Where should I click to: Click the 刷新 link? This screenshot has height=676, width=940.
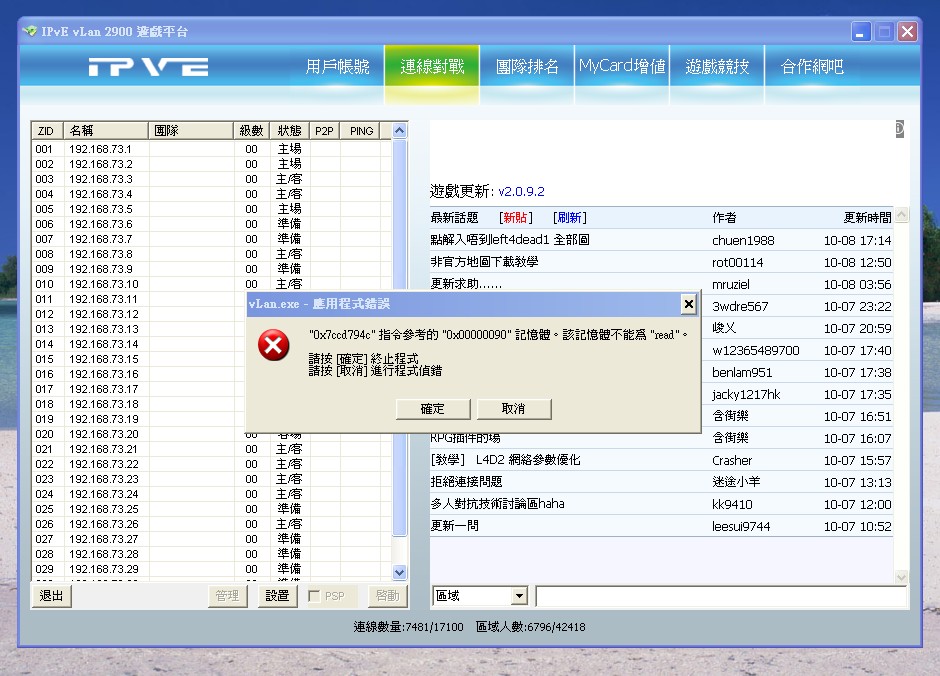click(x=570, y=218)
